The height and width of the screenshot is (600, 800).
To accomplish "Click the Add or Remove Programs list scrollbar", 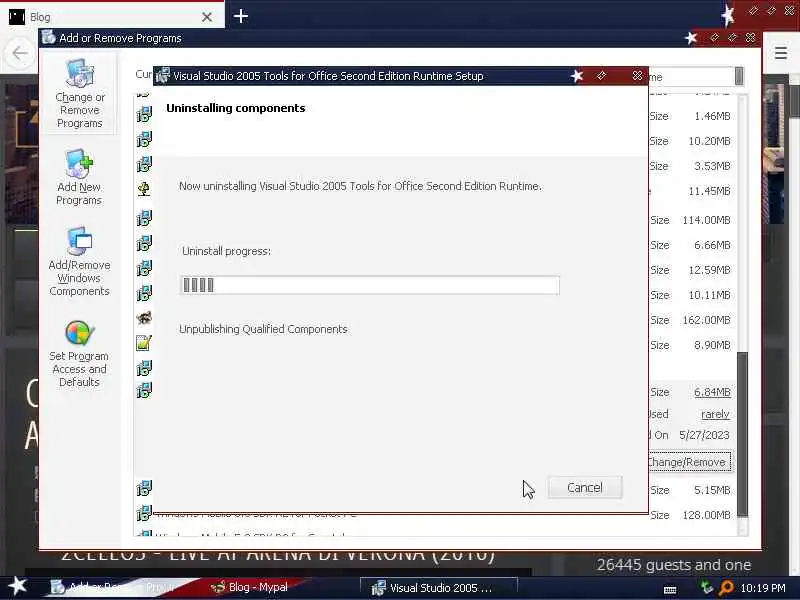I will click(x=742, y=434).
